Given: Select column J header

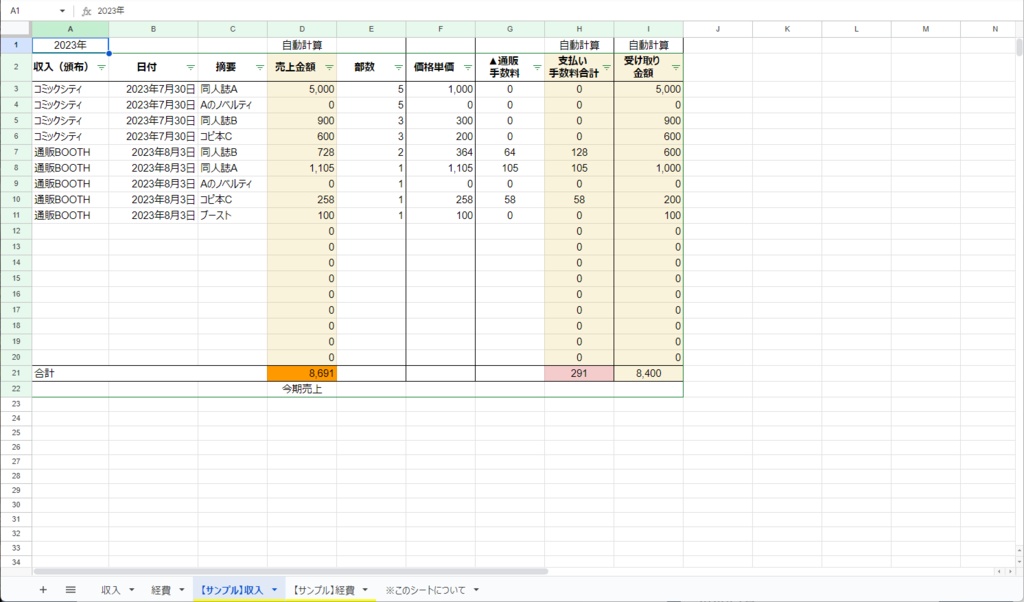Looking at the screenshot, I should [718, 29].
